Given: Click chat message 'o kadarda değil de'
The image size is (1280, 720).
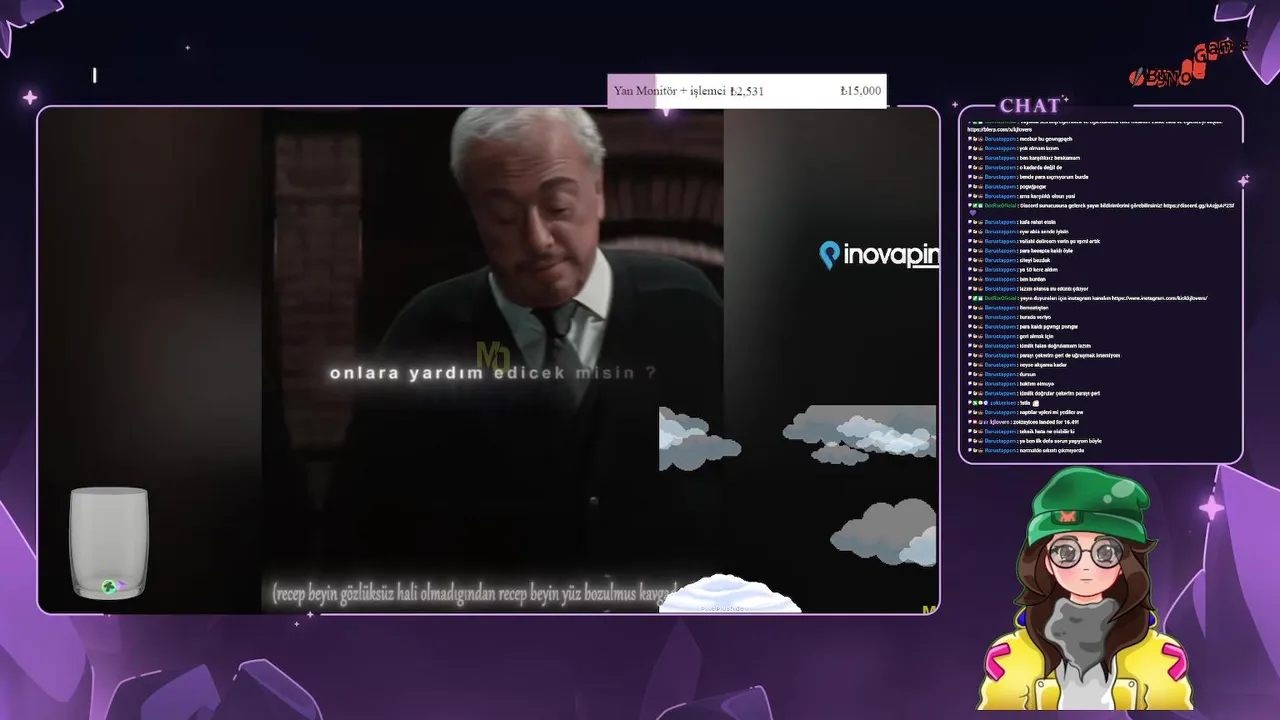Looking at the screenshot, I should 1040,167.
